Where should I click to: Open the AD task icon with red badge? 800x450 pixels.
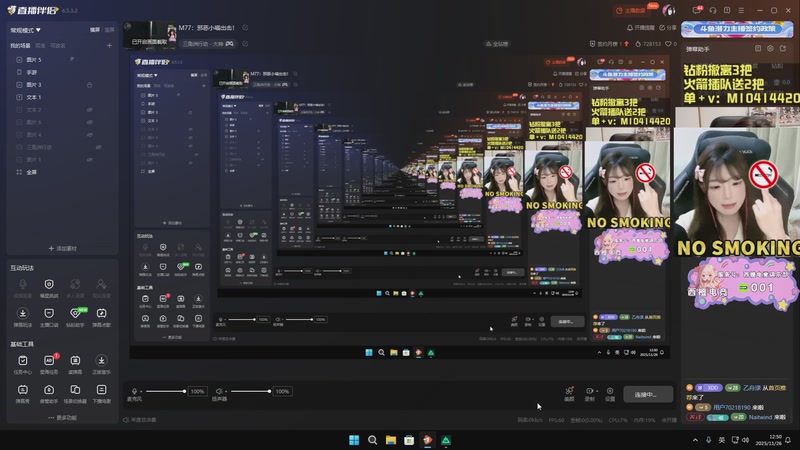(x=49, y=361)
